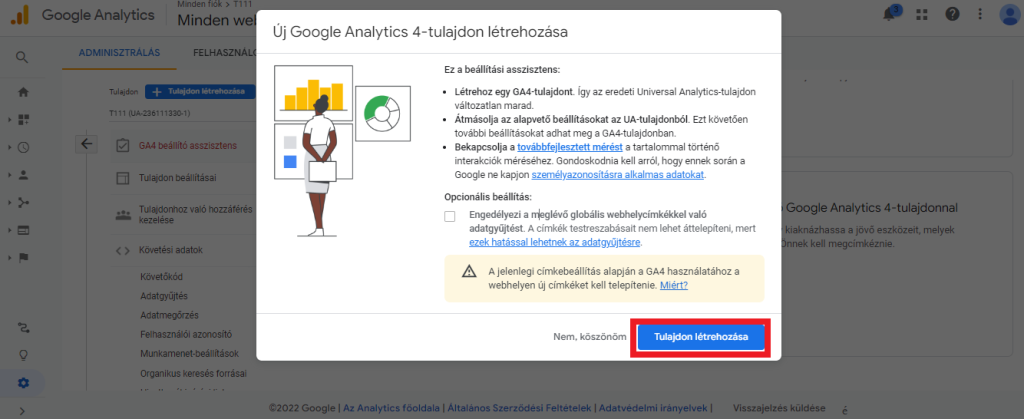Expand the real-time section arrow in the sidebar
1024x419 pixels.
(9, 147)
